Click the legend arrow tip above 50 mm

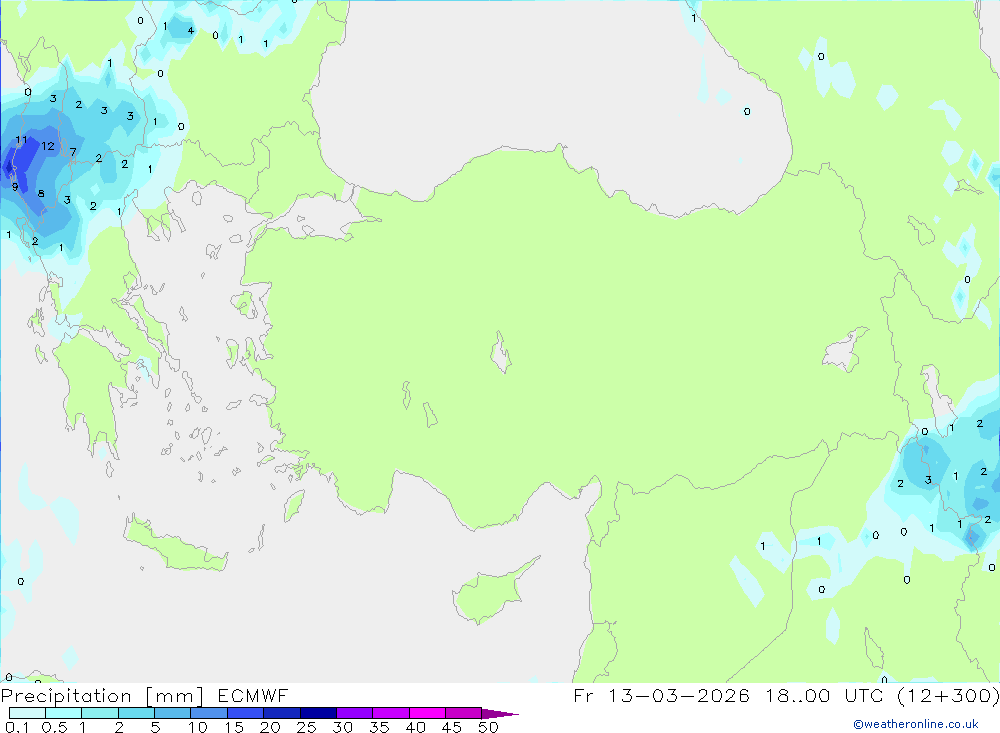click(x=500, y=714)
